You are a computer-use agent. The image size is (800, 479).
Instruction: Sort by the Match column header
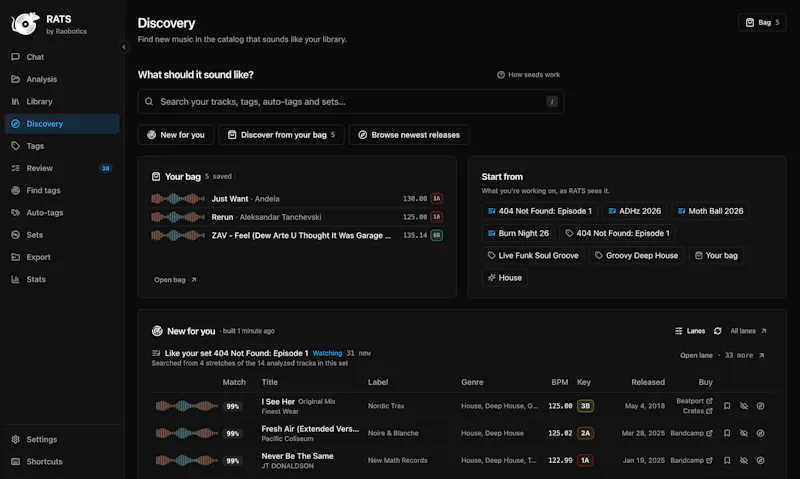coord(234,382)
